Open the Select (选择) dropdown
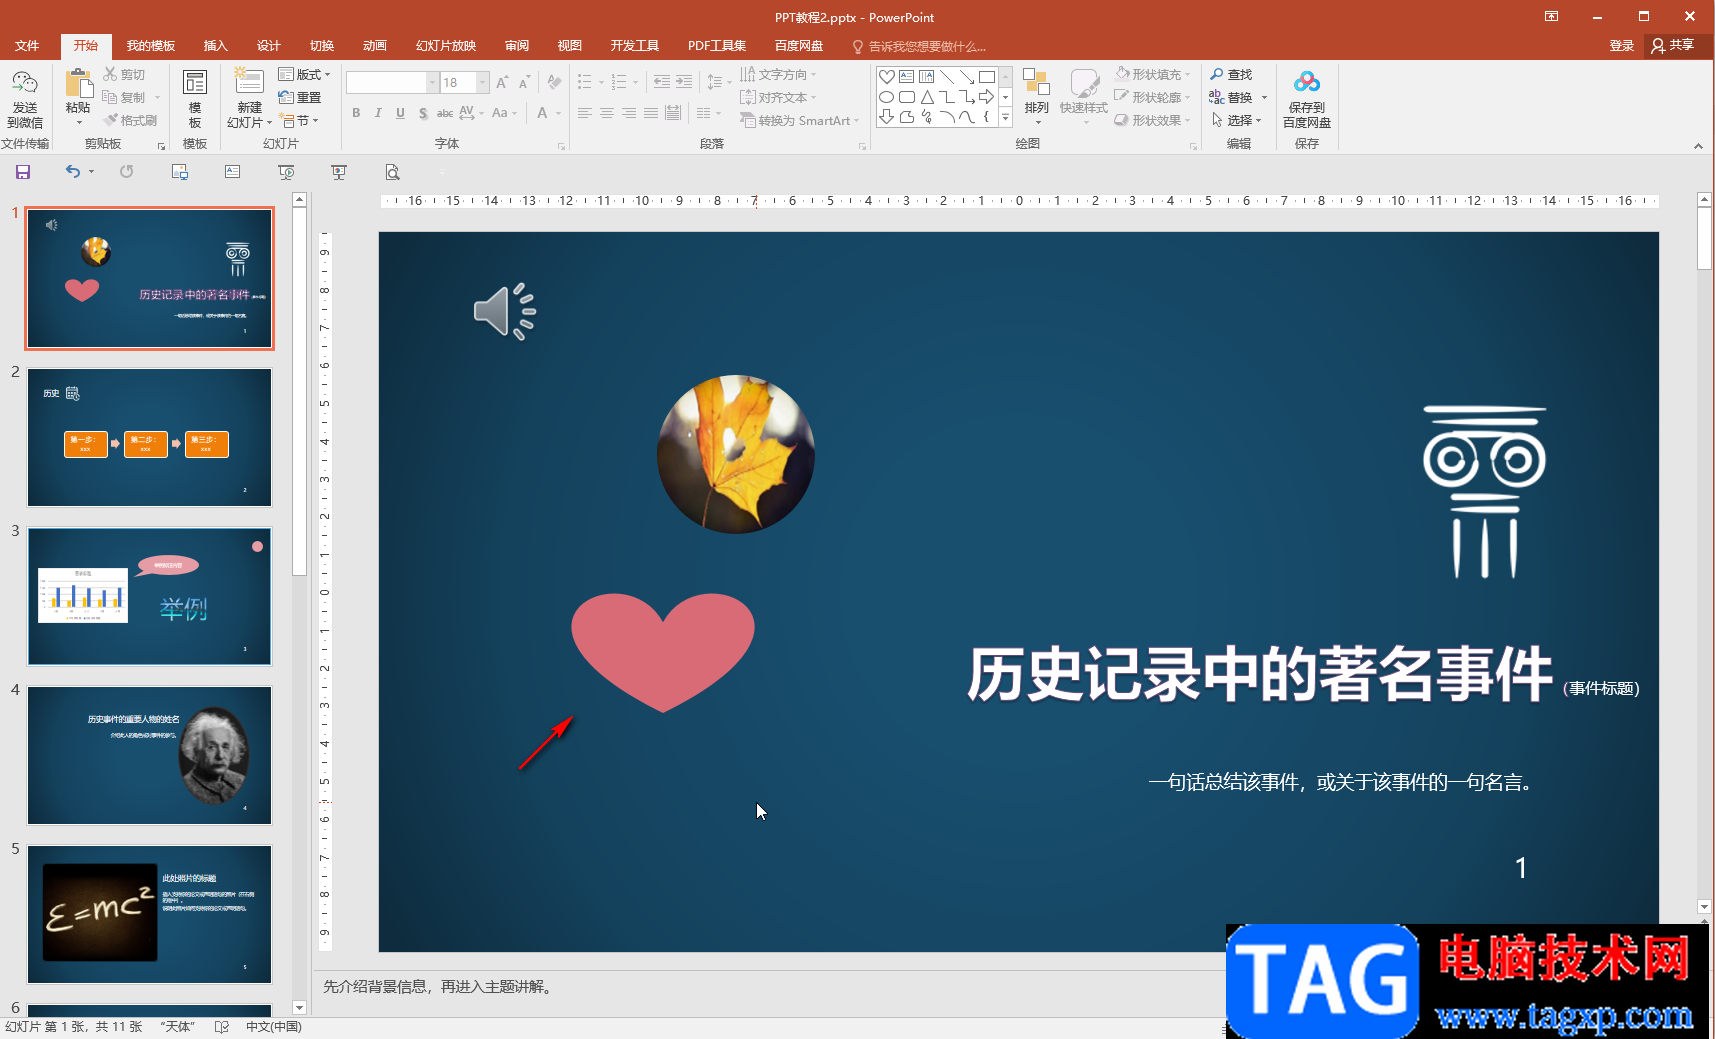Viewport: 1715px width, 1039px height. click(x=1237, y=120)
